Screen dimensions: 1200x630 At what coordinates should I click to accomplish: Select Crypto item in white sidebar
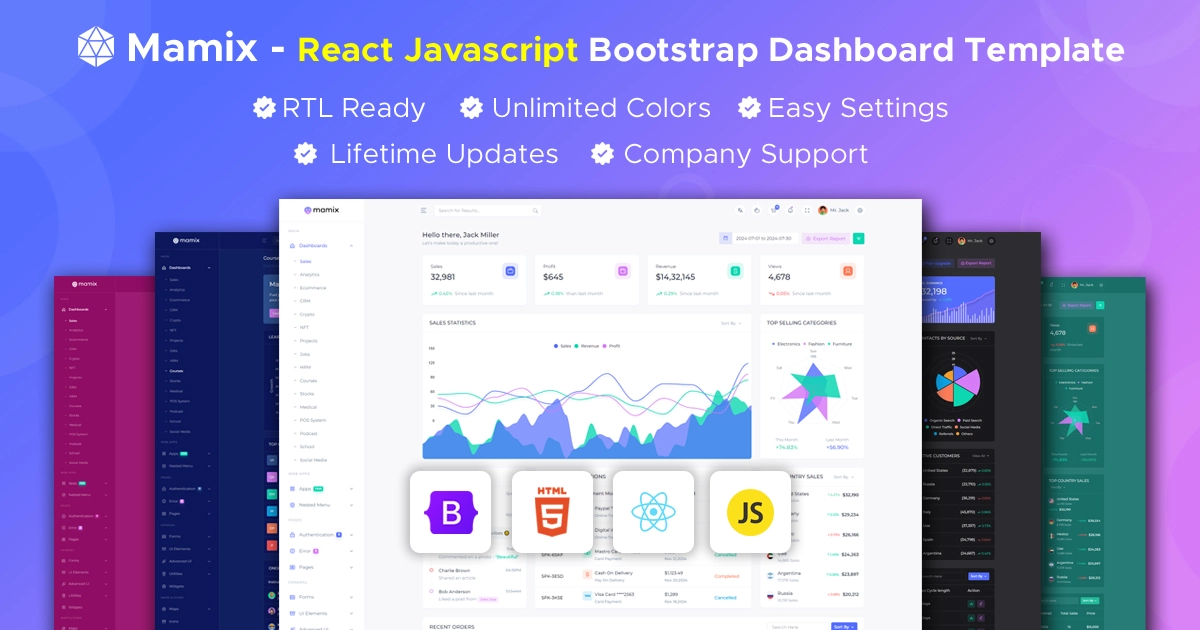point(306,314)
